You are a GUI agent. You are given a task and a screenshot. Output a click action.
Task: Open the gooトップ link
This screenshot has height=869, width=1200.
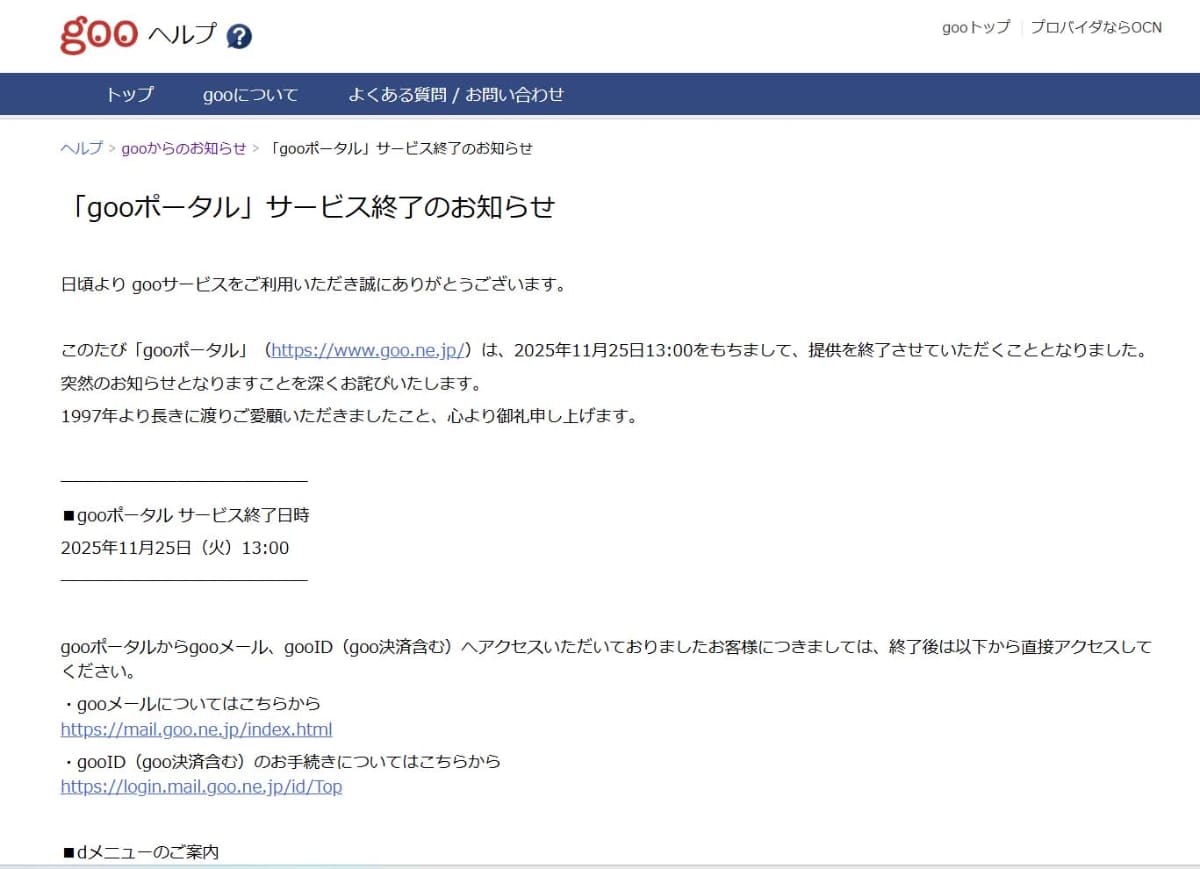pyautogui.click(x=976, y=27)
